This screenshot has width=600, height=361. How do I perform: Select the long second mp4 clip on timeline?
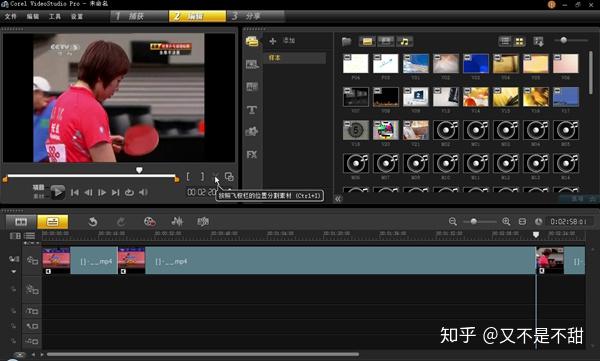tap(327, 261)
